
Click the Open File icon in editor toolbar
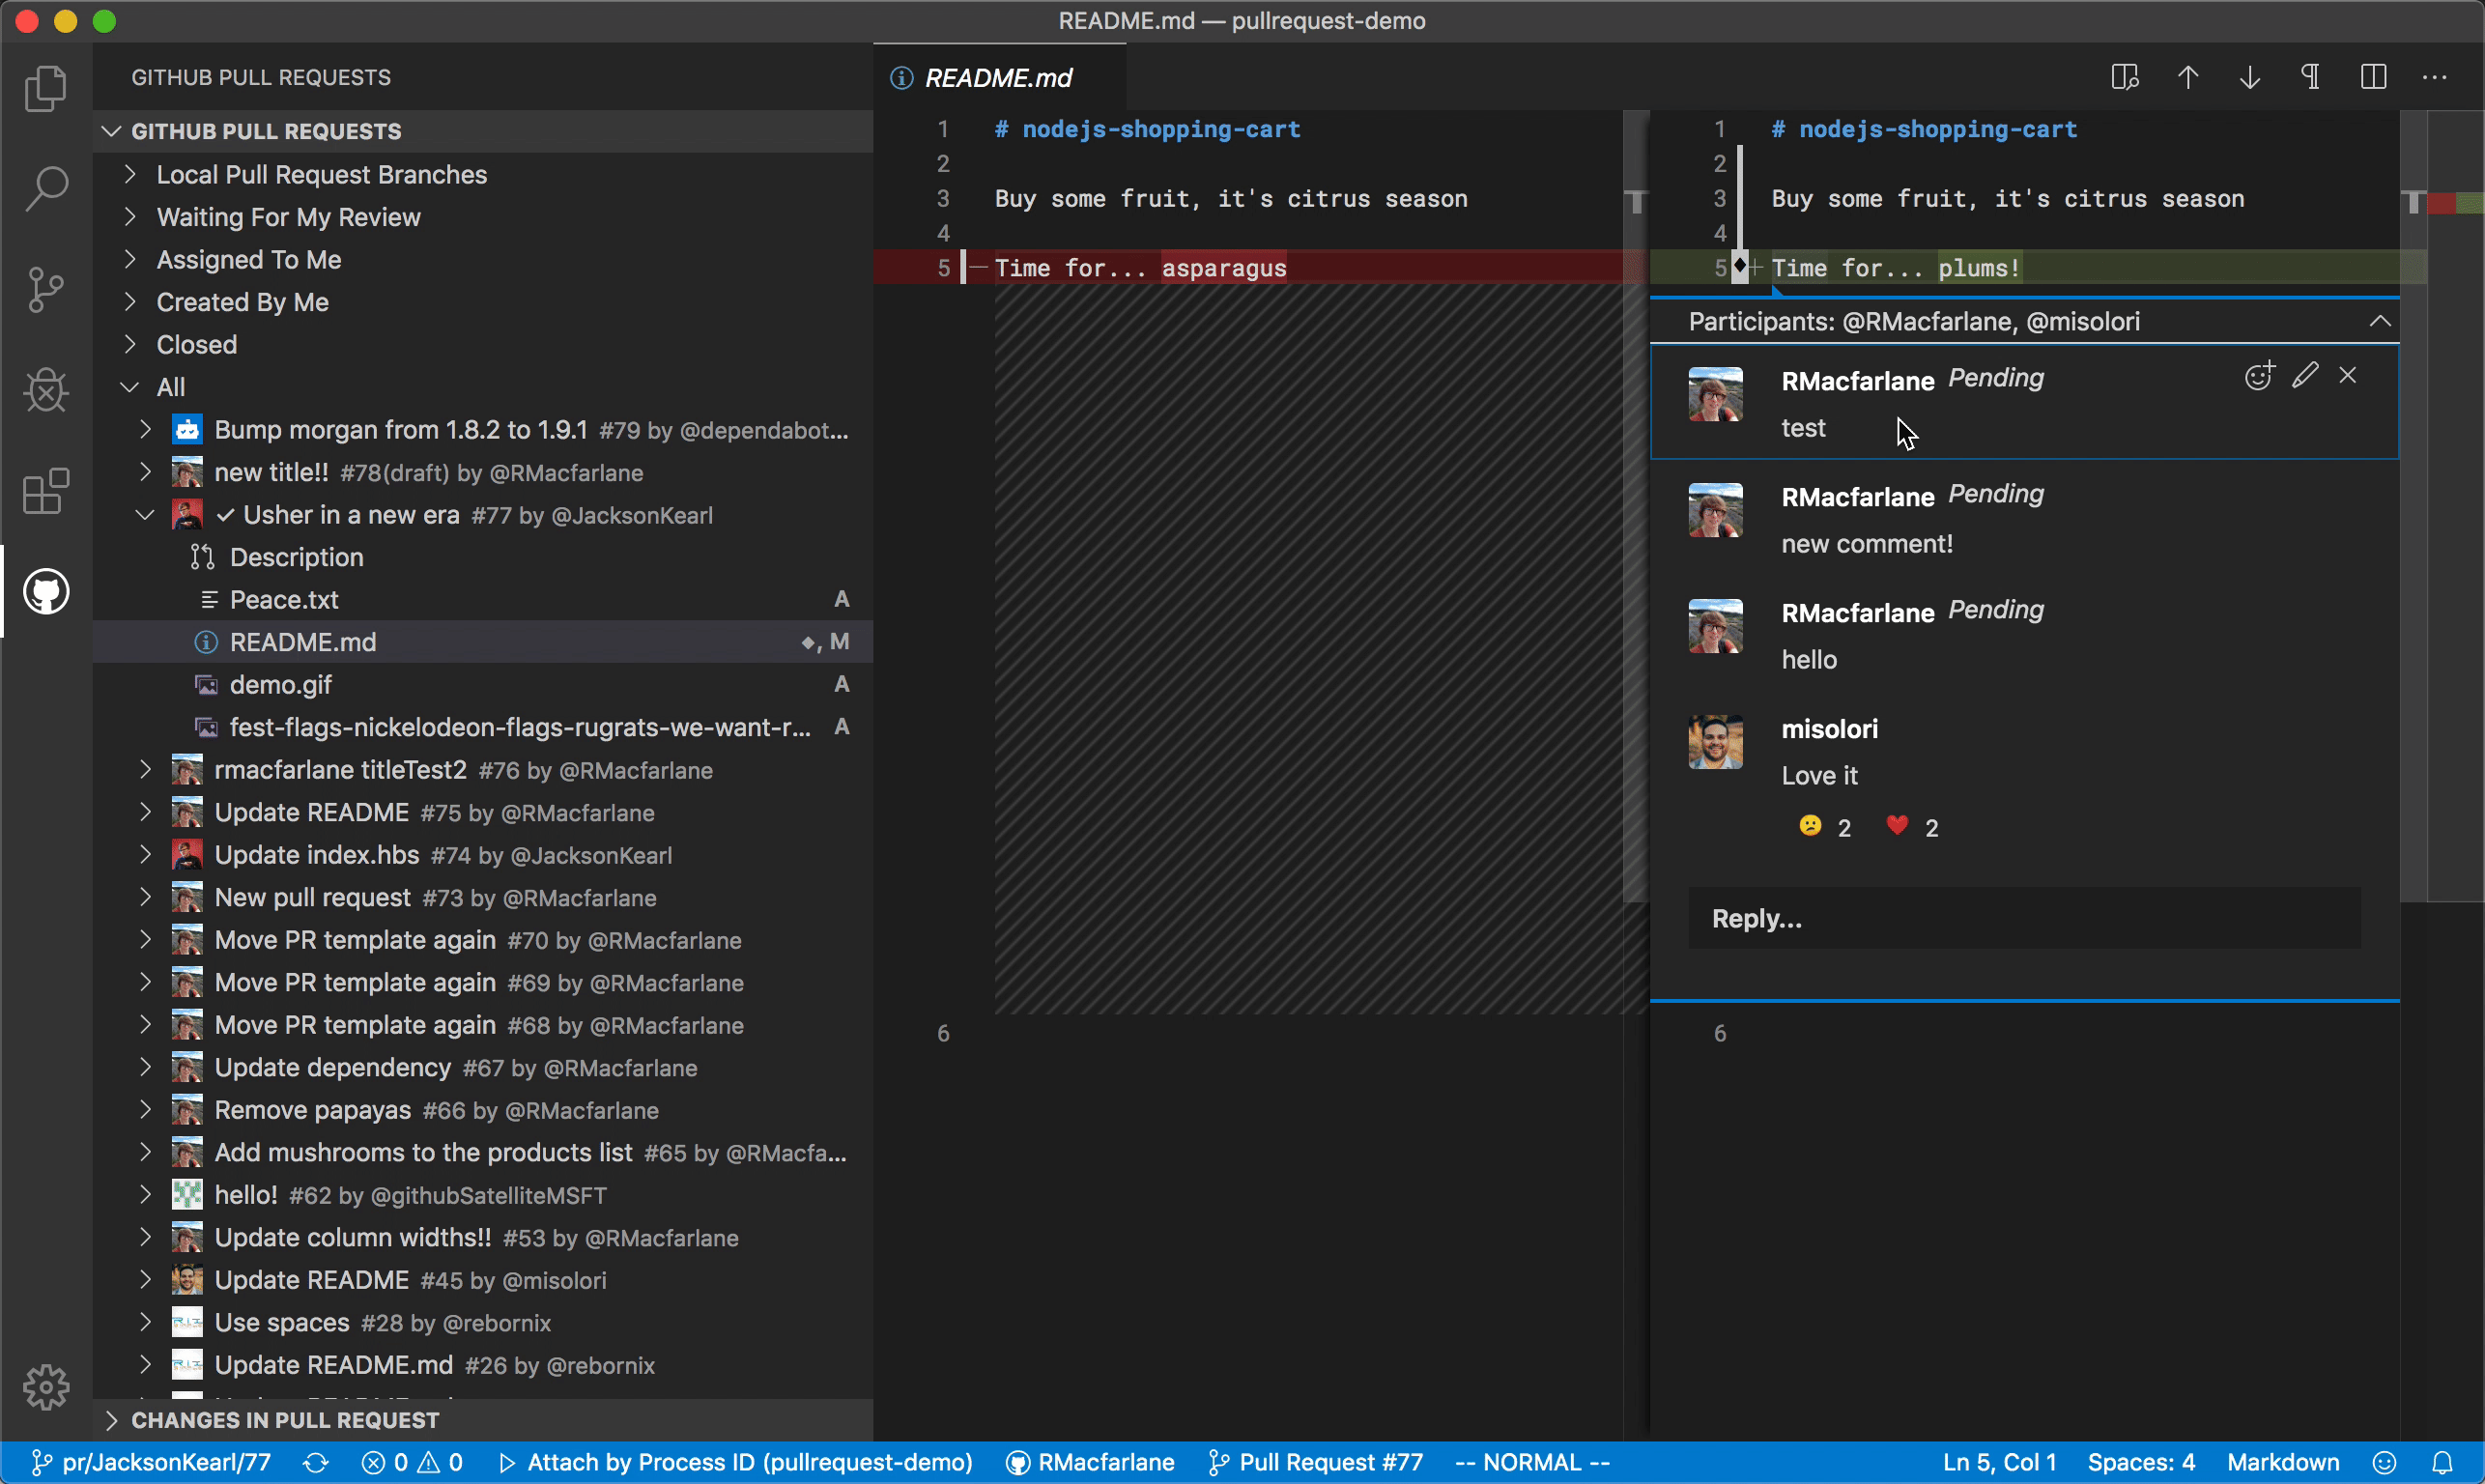click(2125, 77)
